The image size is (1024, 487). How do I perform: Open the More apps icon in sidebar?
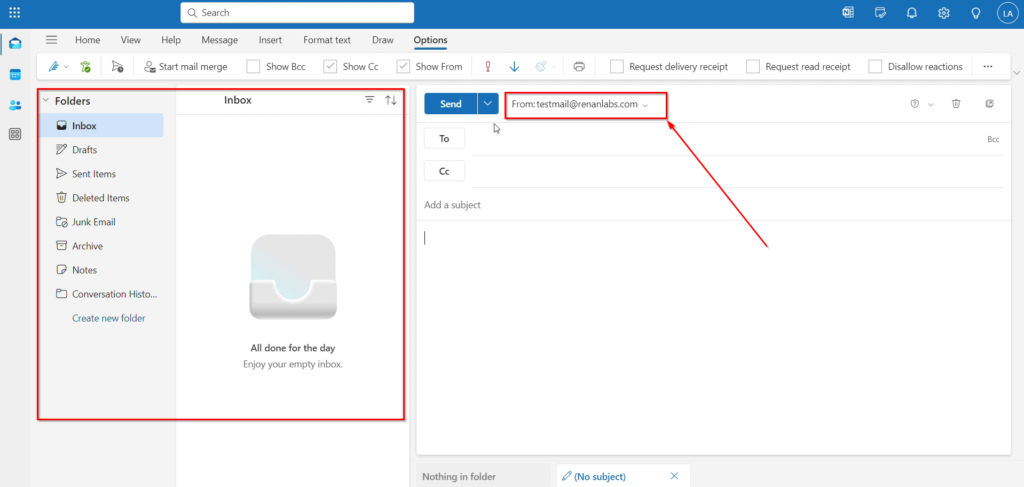(x=15, y=134)
